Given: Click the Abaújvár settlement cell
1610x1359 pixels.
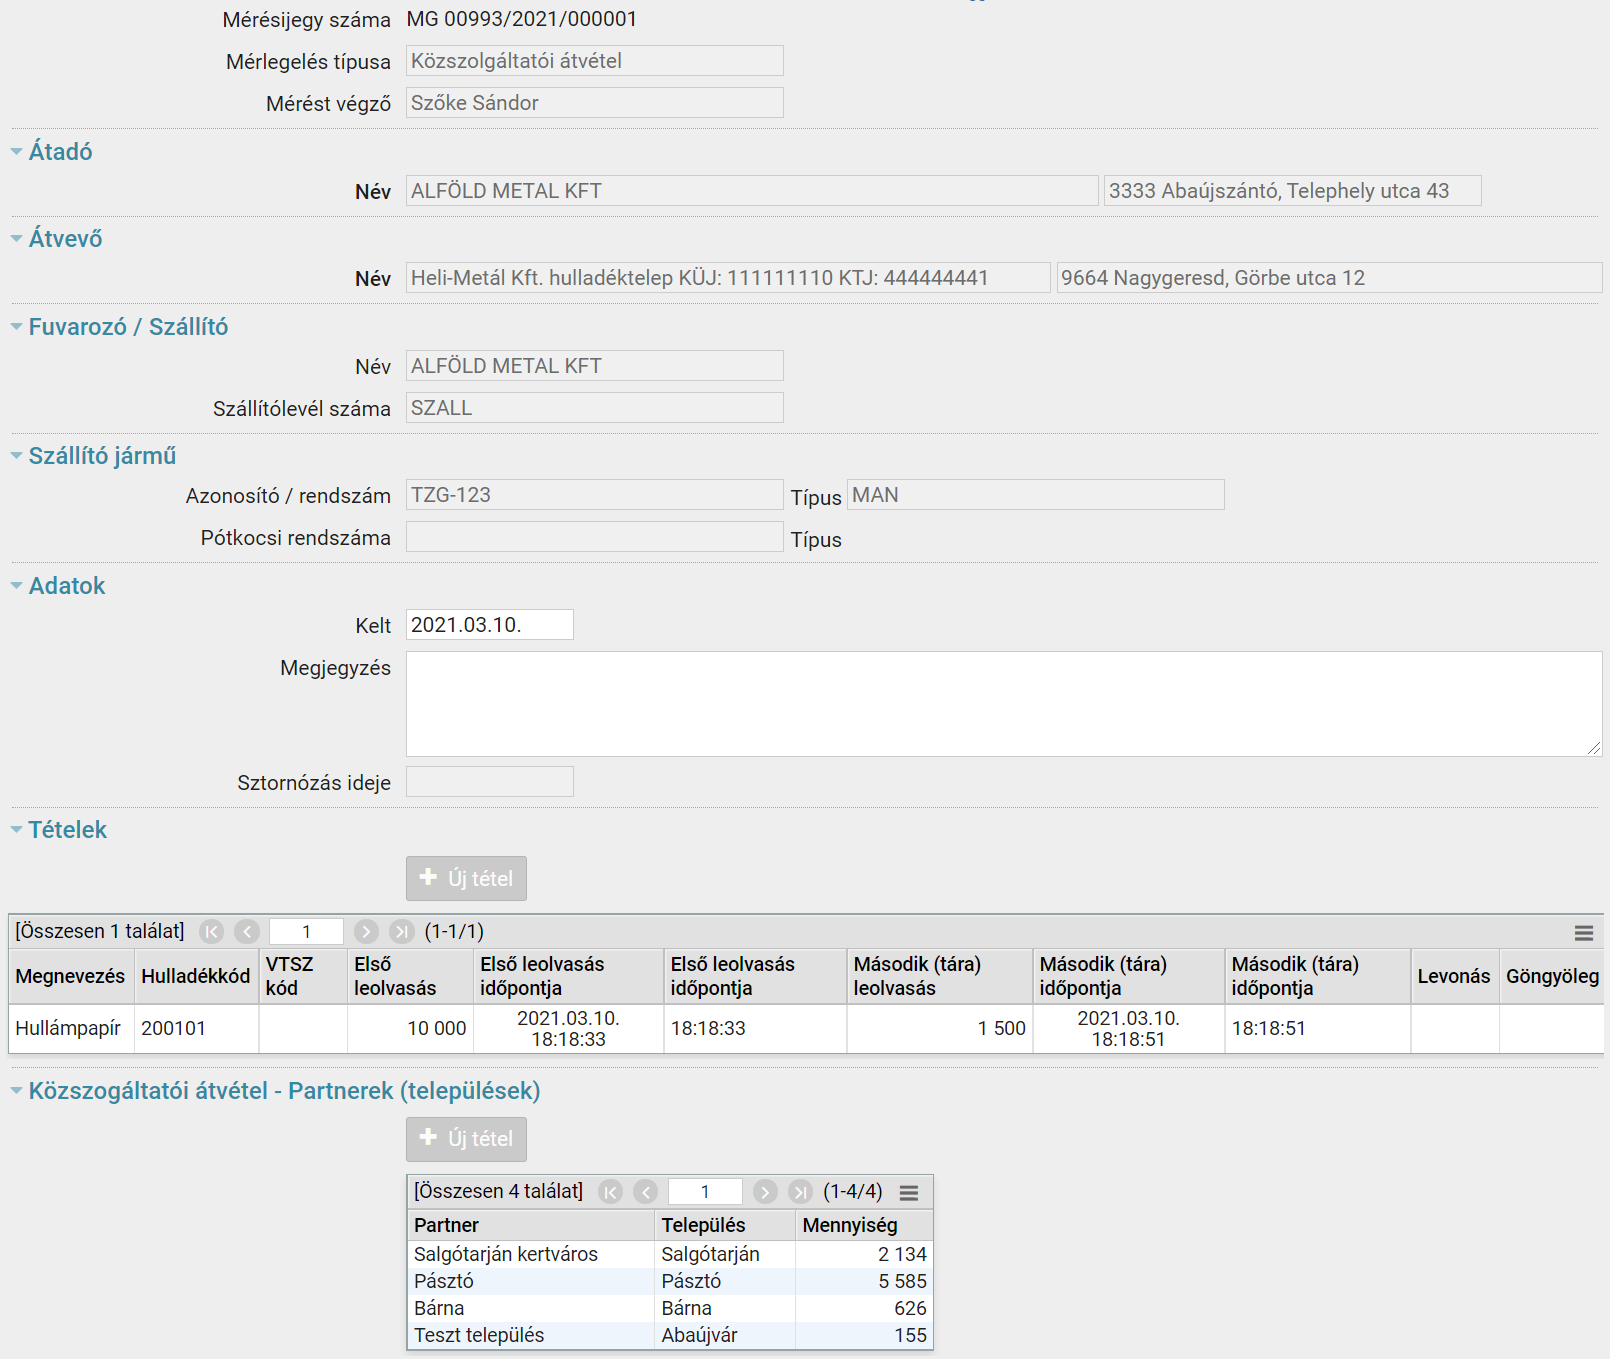Looking at the screenshot, I should tap(725, 1335).
